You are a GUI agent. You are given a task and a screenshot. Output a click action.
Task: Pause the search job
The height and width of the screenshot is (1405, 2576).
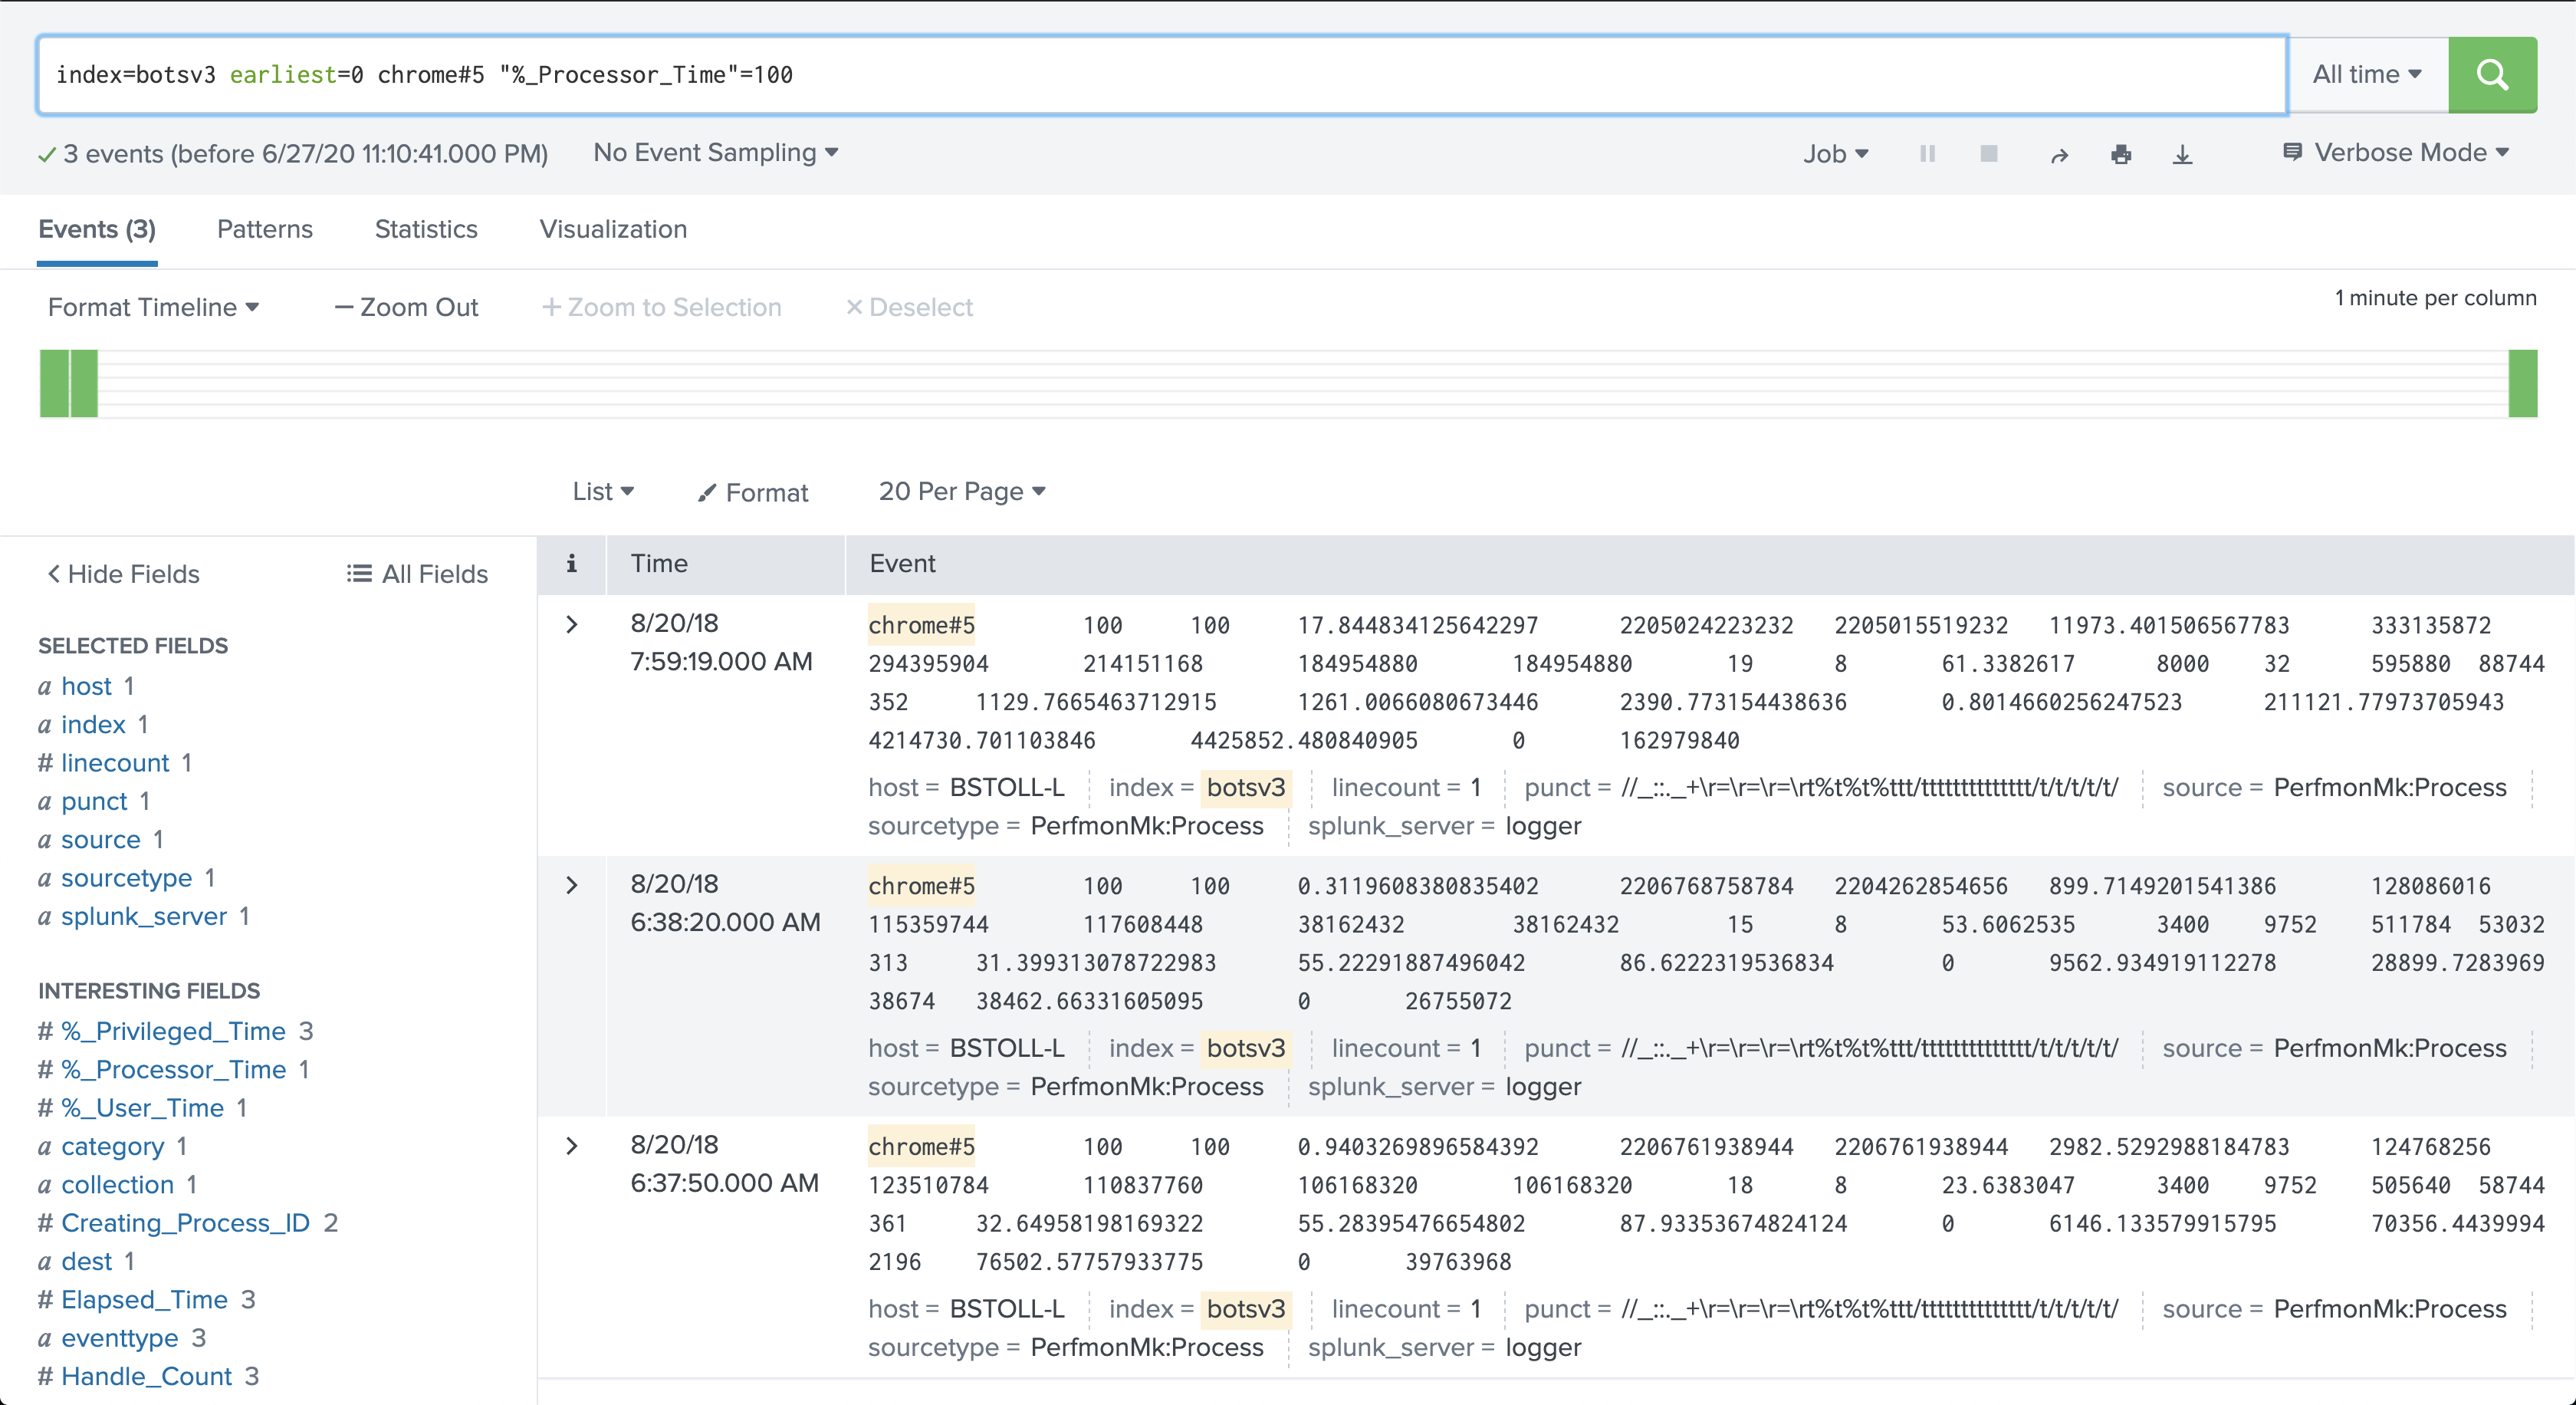[1927, 154]
